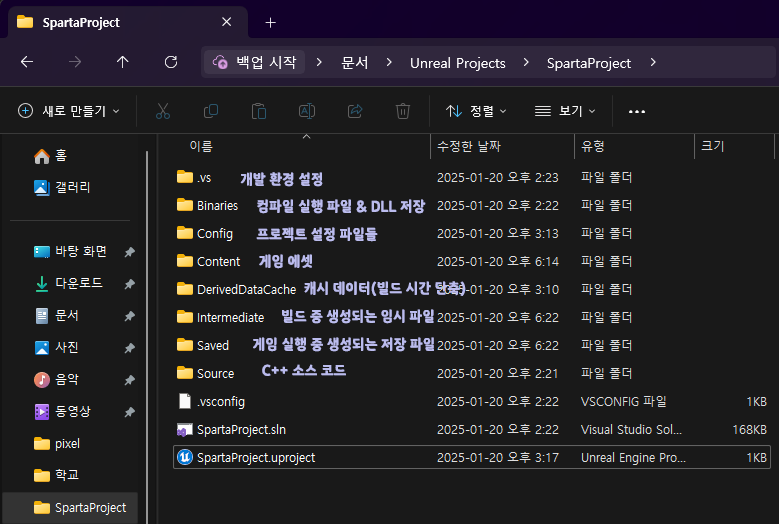Navigate to 문서 breadcrumb
This screenshot has height=524, width=779.
click(355, 63)
